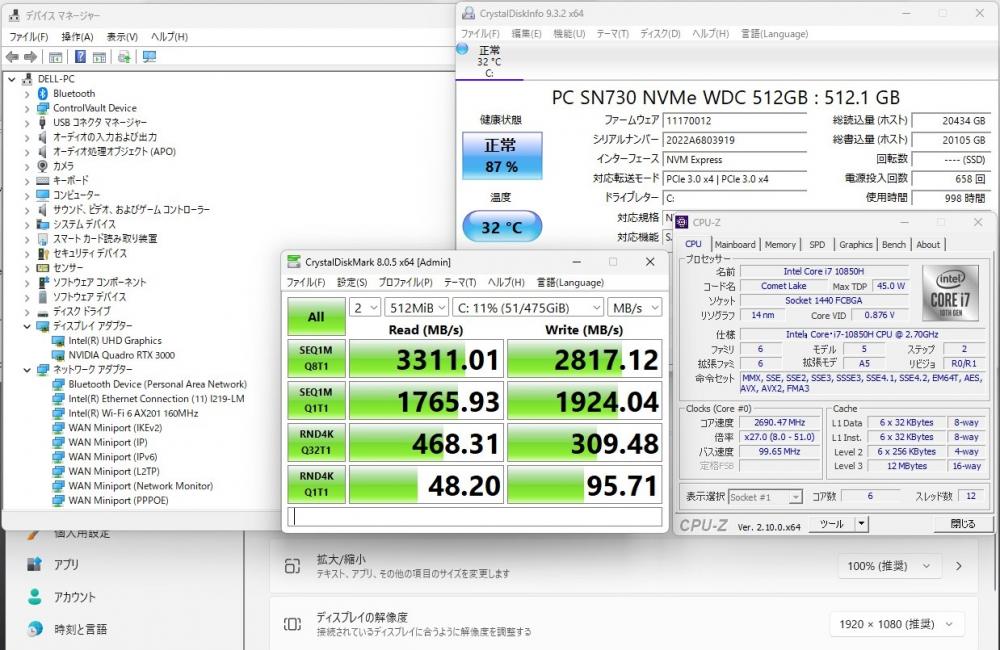
Task: Expand the ControlVault Device category
Action: (x=27, y=108)
